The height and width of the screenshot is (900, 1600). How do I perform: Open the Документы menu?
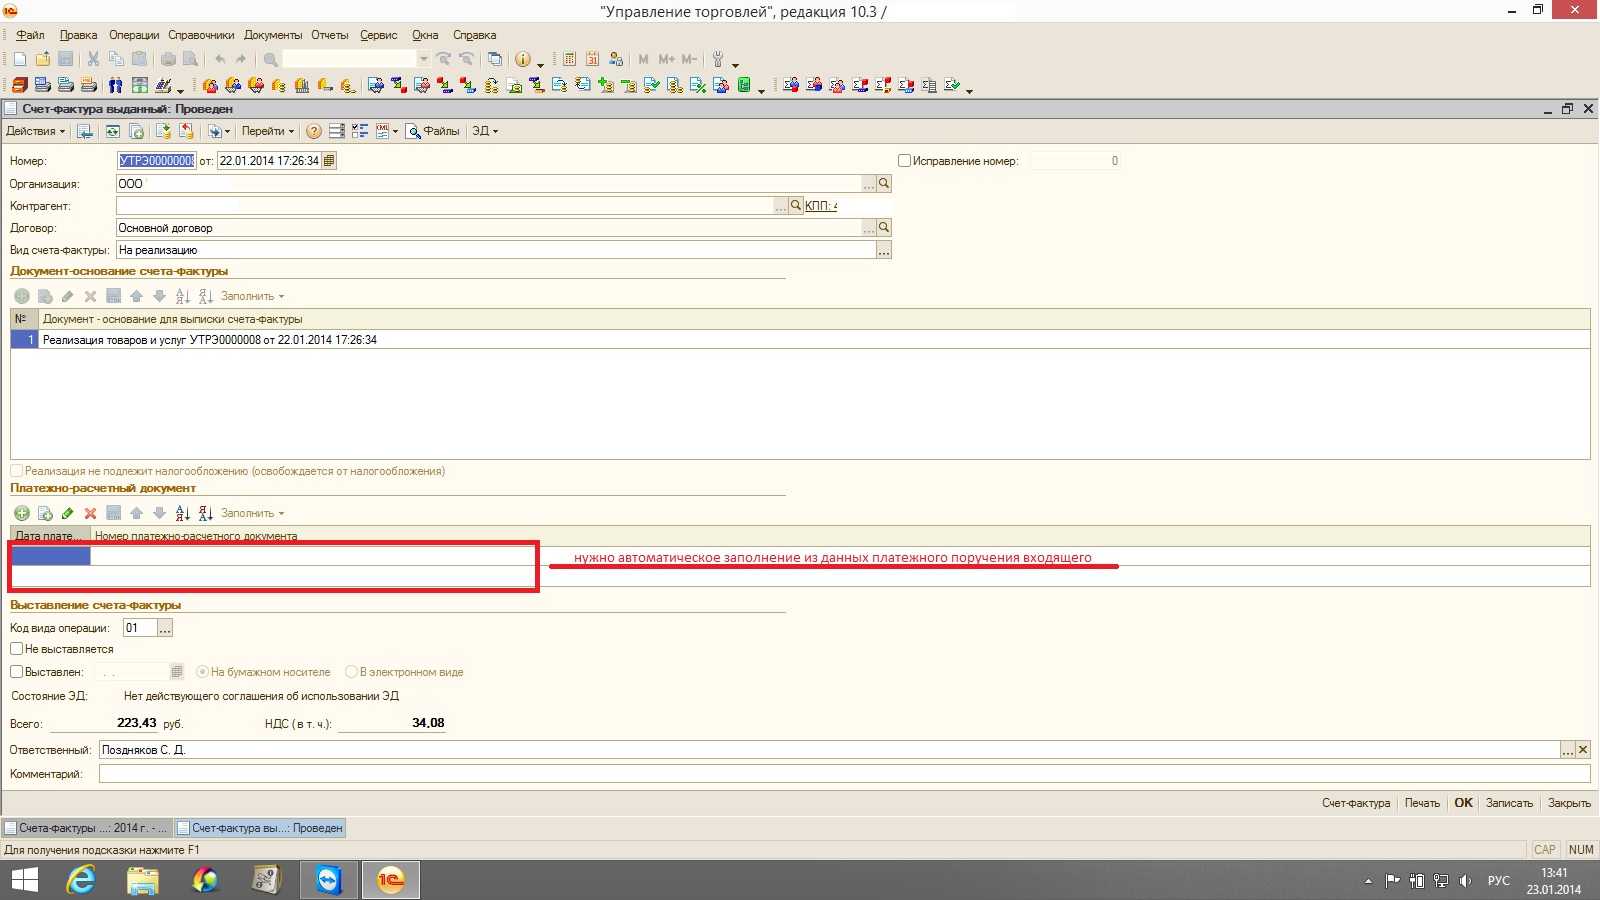point(272,35)
